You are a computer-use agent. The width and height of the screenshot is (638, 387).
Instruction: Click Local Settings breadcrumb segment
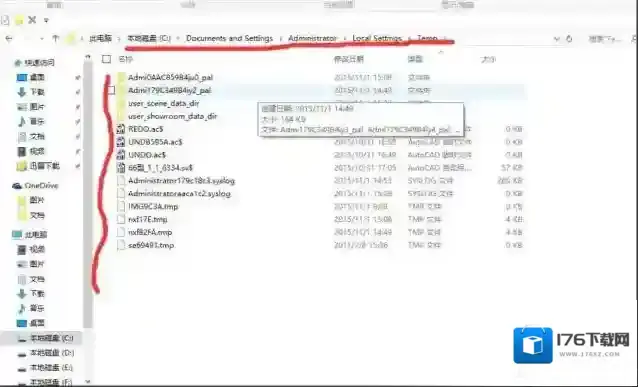pos(377,38)
